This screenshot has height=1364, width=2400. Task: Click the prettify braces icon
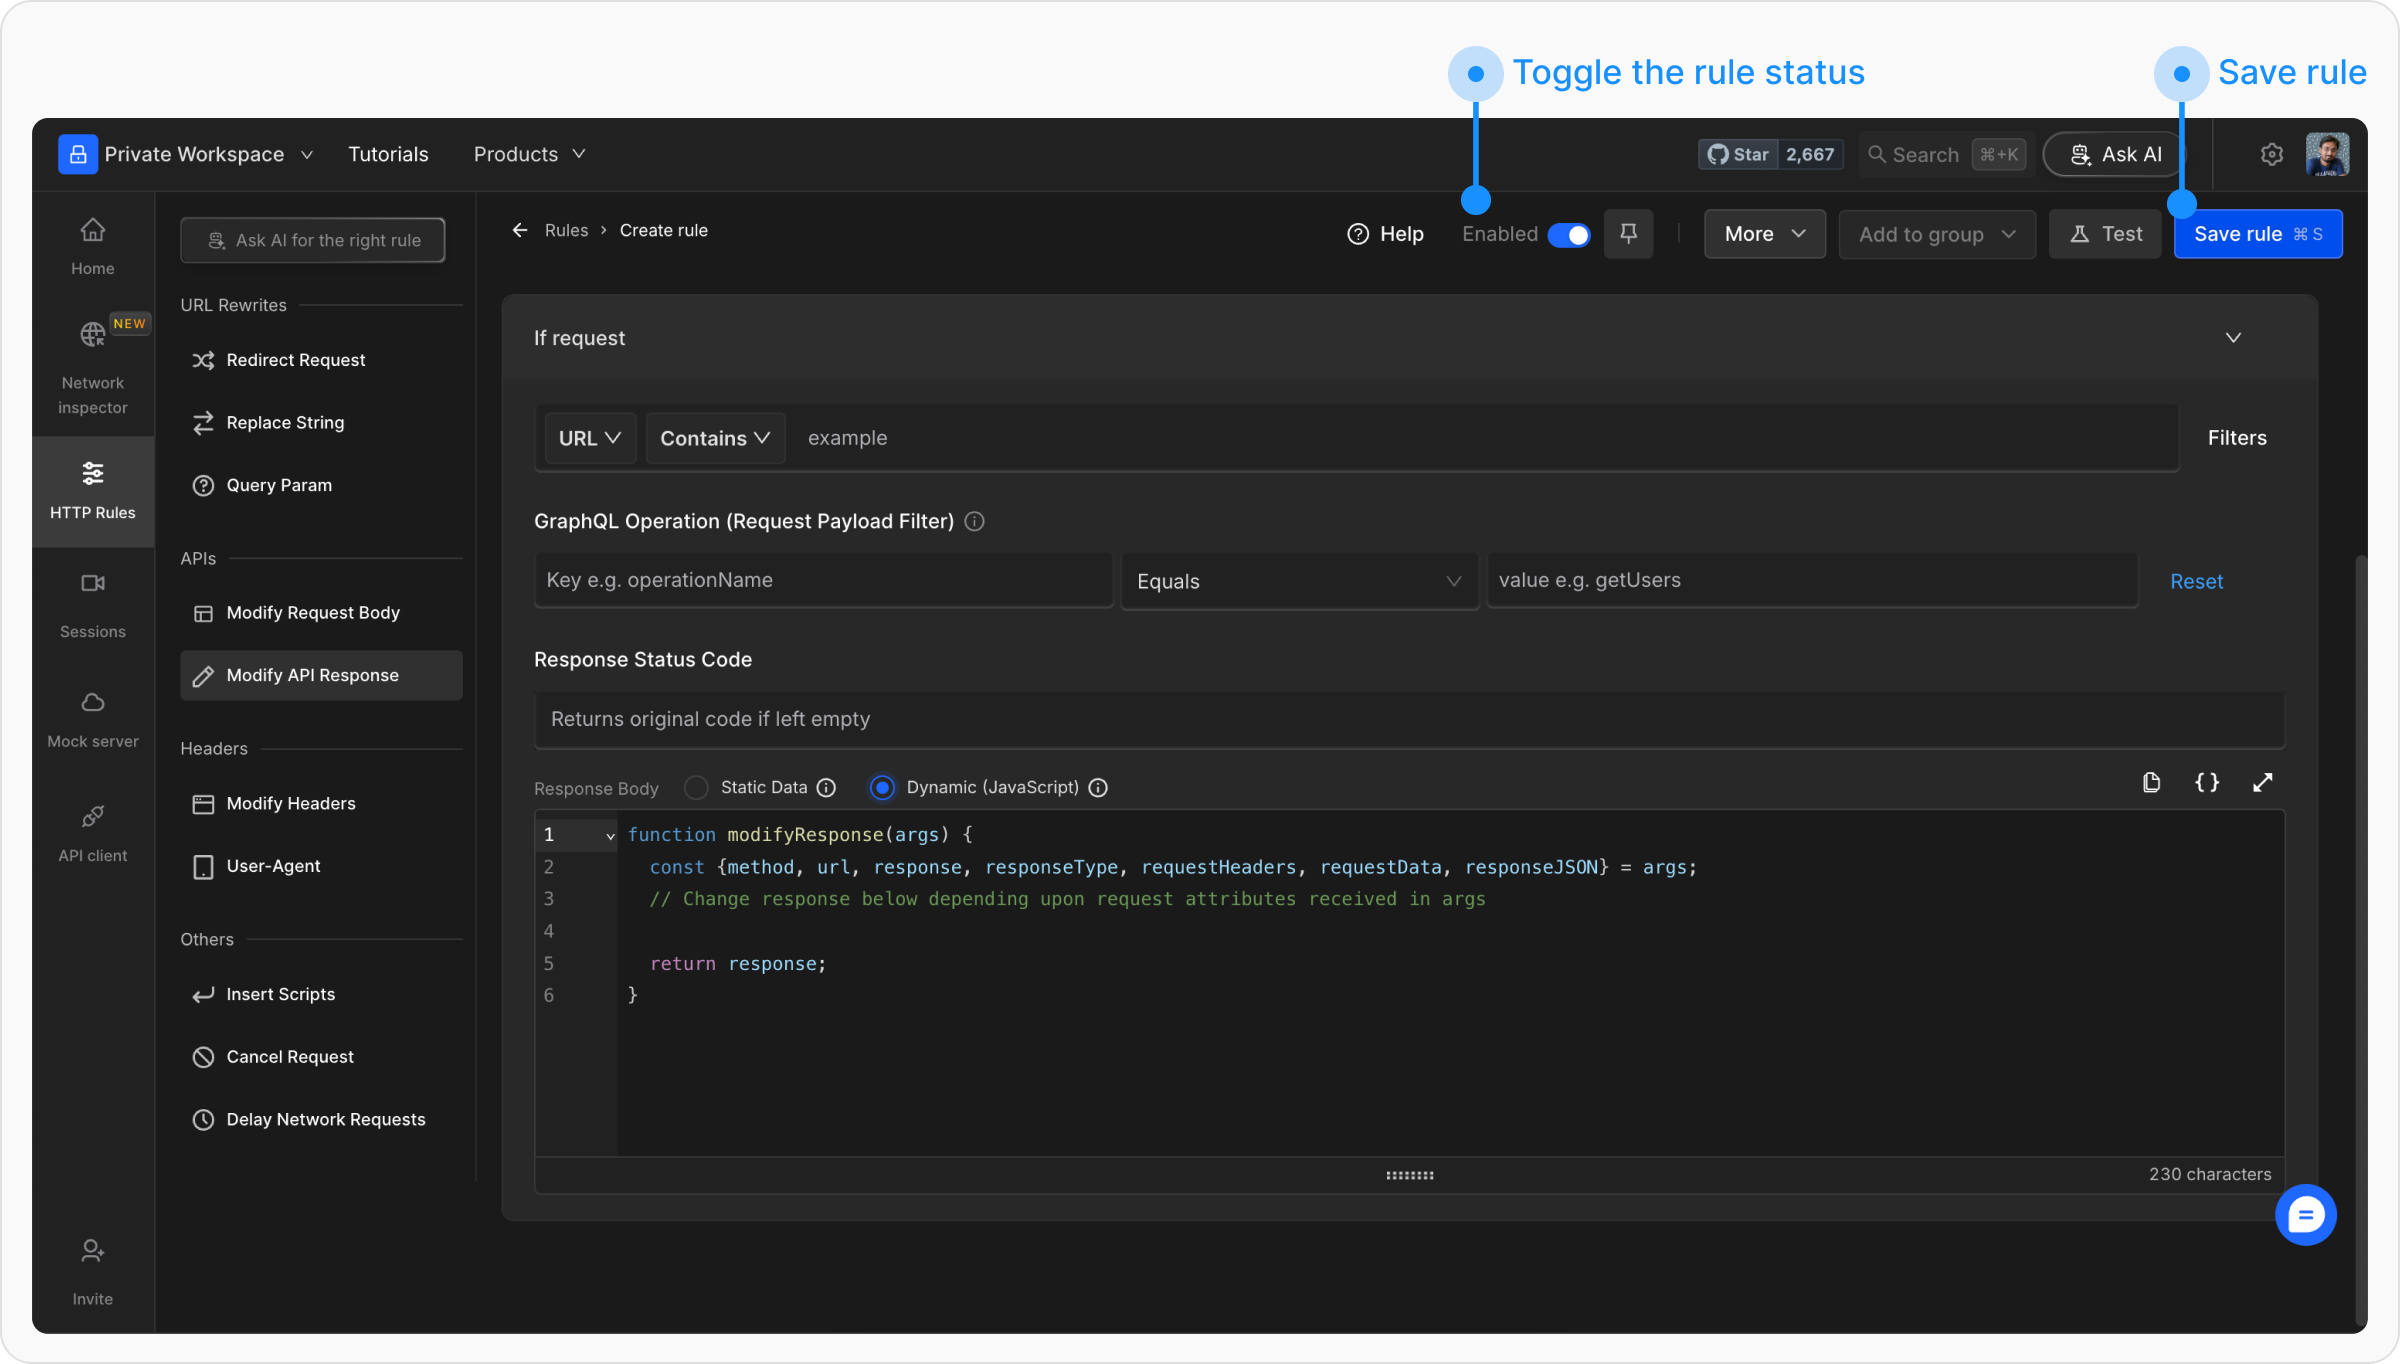tap(2207, 783)
